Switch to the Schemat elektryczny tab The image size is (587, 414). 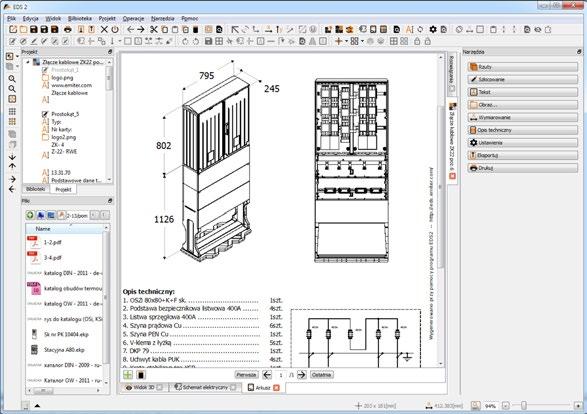(205, 387)
